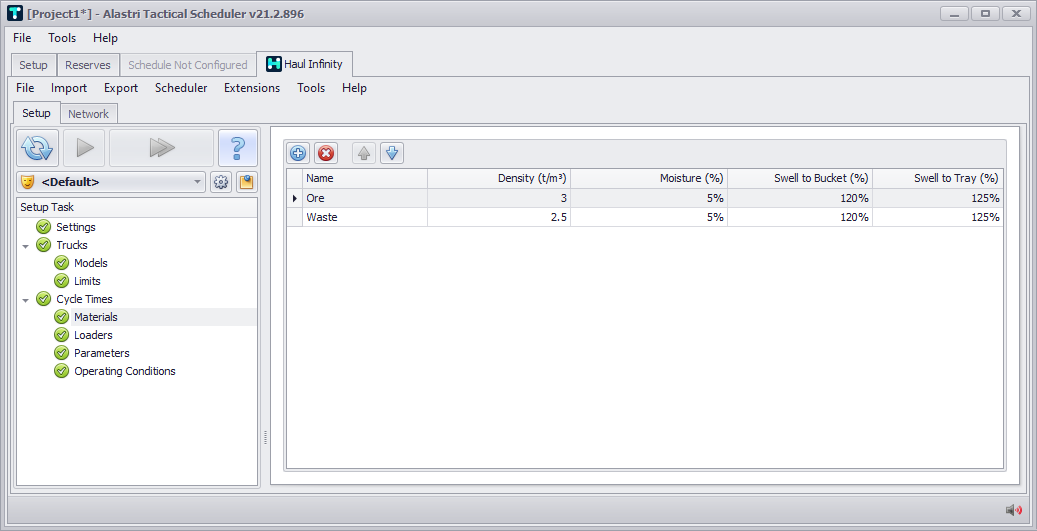Click the Waste row density cell
The image size is (1037, 531).
coord(498,217)
